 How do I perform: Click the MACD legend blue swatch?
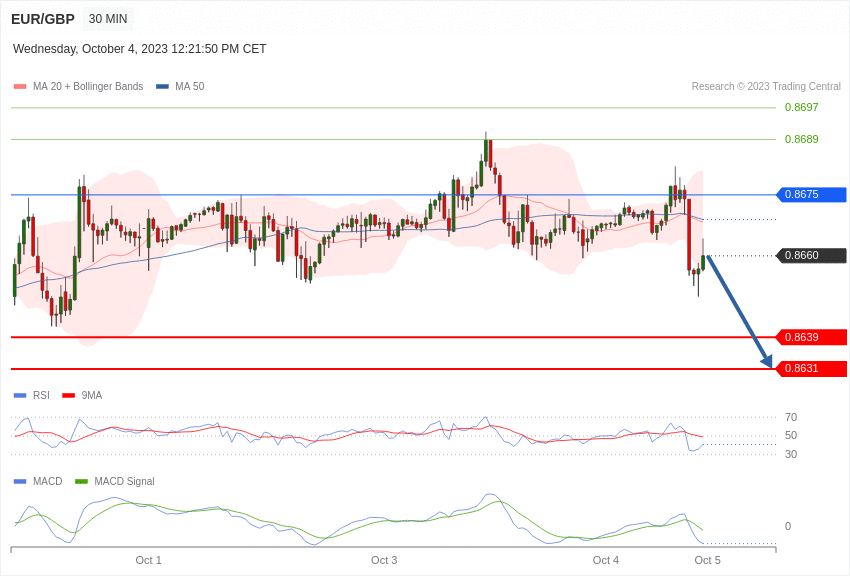point(20,481)
